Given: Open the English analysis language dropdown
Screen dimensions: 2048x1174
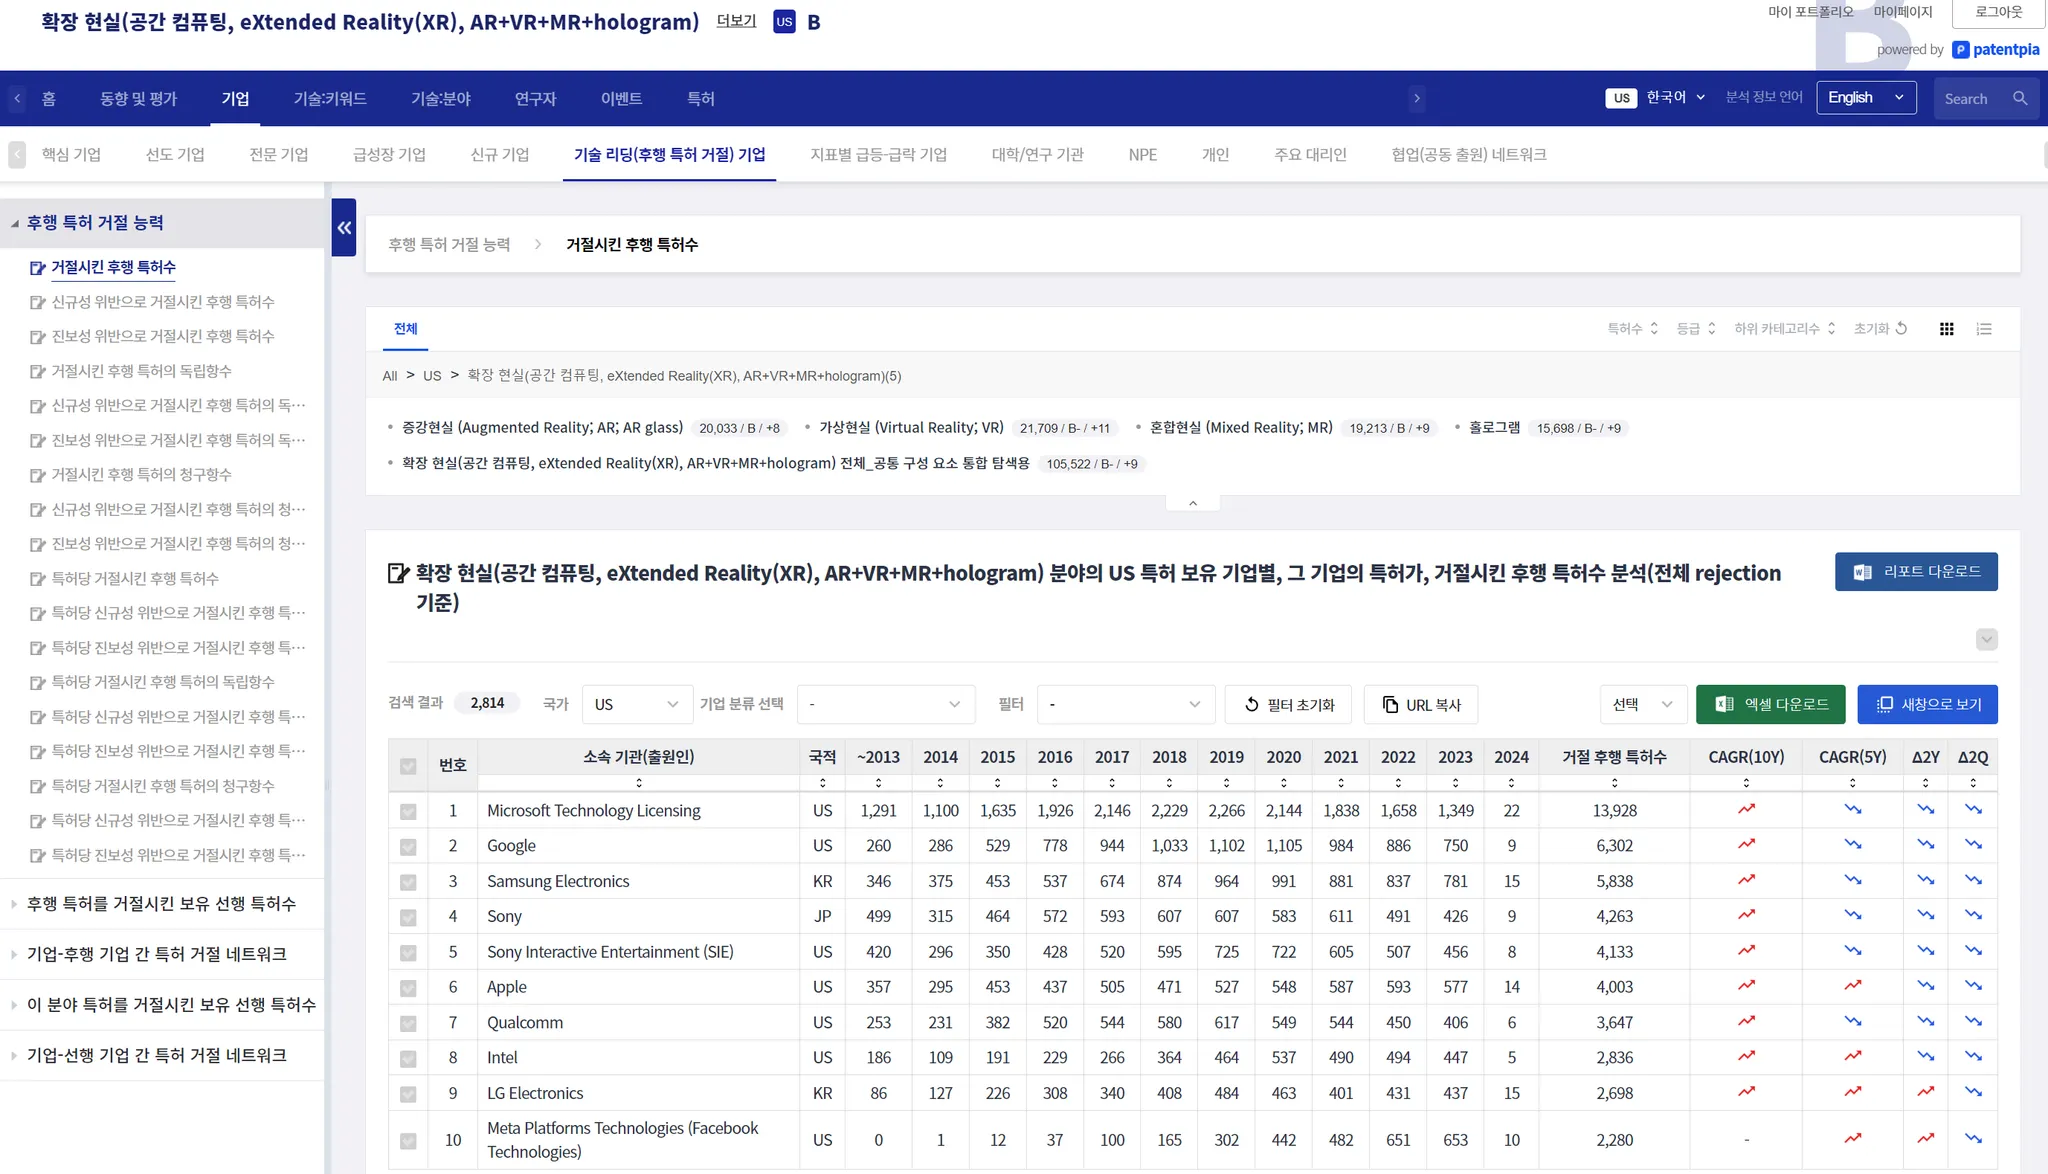Looking at the screenshot, I should [x=1865, y=97].
